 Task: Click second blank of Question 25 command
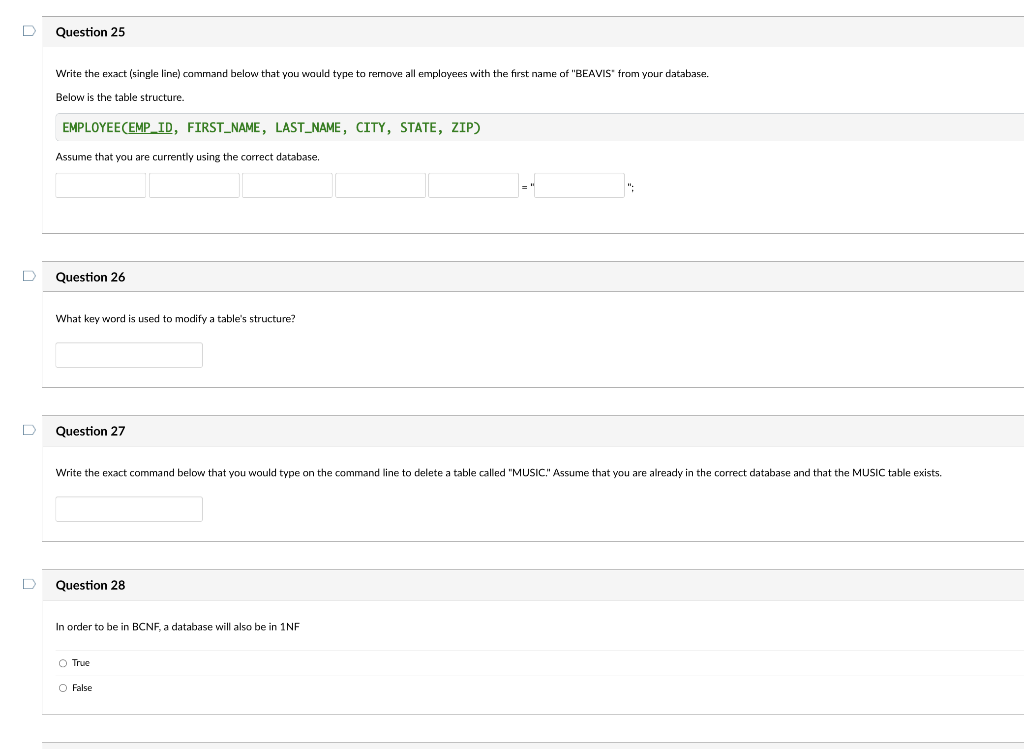[194, 185]
